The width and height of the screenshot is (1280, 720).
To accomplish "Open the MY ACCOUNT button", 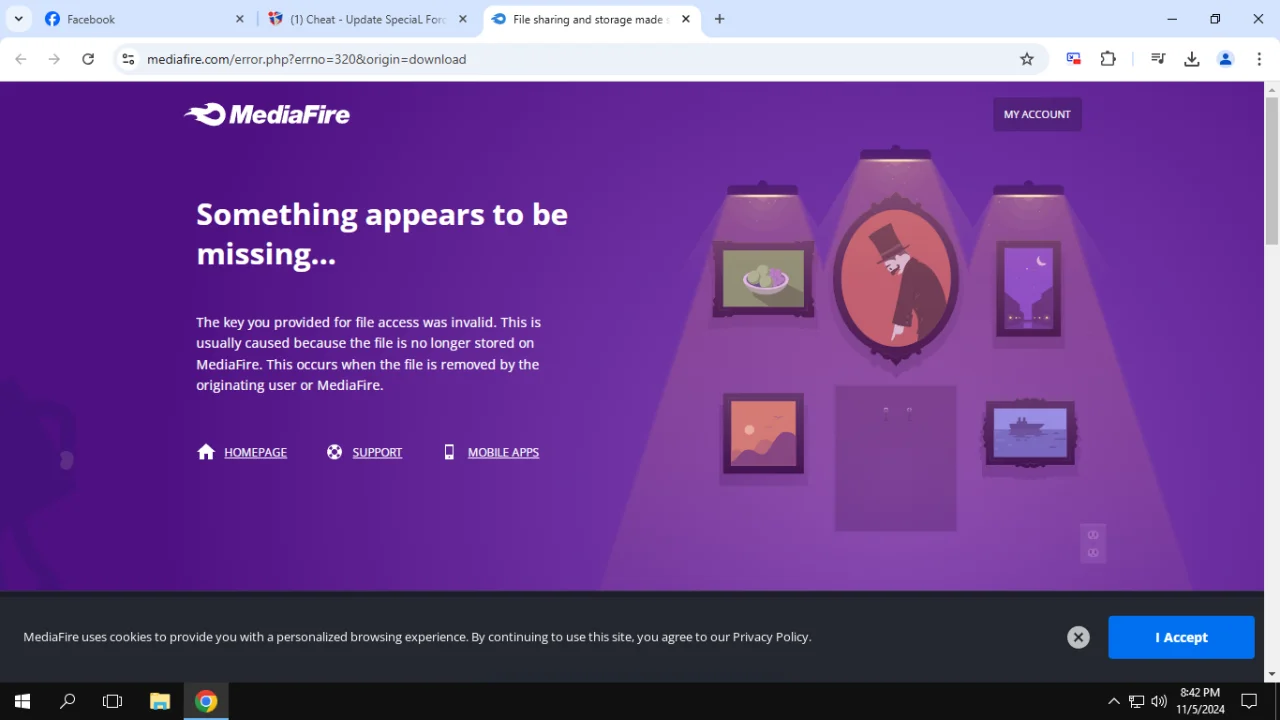I will coord(1037,114).
